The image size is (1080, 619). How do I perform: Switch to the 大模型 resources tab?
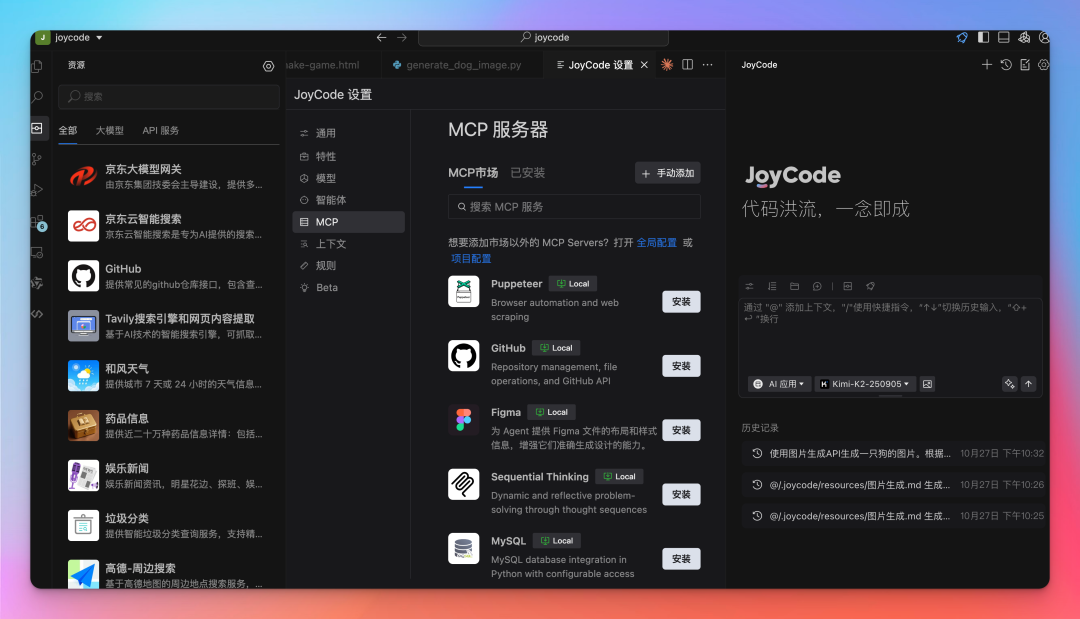(110, 131)
